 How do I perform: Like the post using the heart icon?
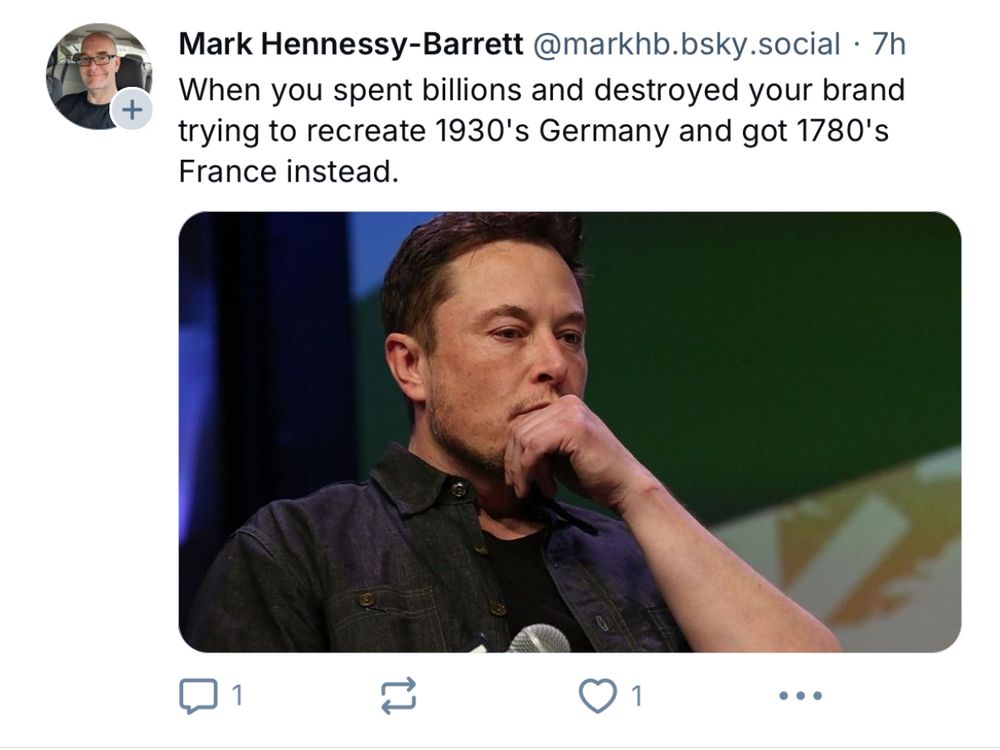point(598,693)
